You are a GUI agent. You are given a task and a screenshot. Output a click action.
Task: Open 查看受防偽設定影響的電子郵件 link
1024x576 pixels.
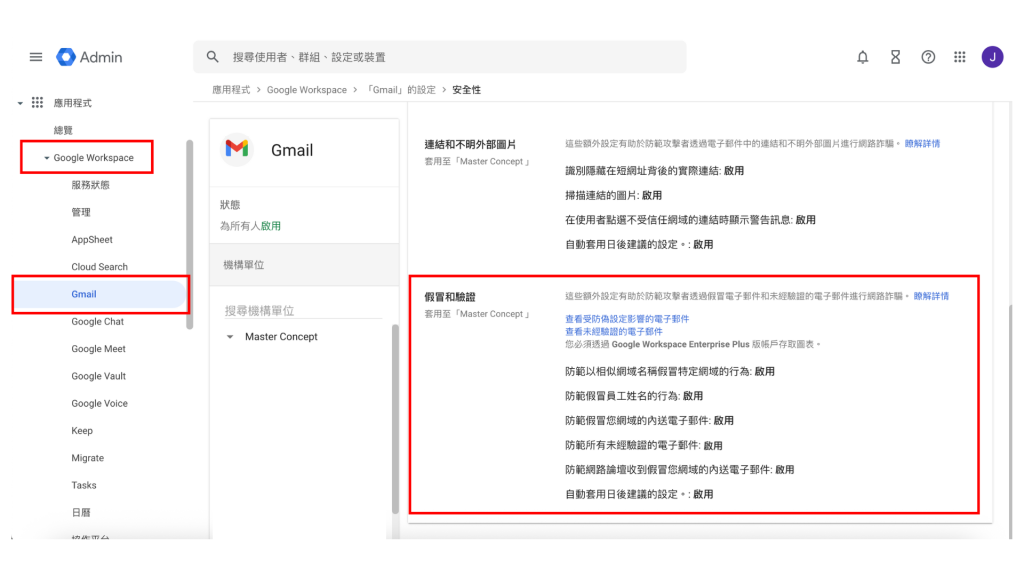tap(627, 319)
